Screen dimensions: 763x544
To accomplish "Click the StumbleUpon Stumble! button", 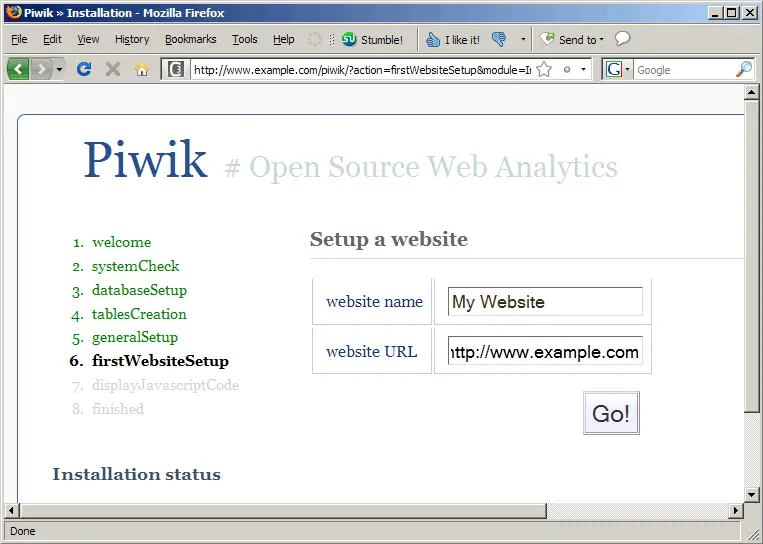I will pos(373,39).
